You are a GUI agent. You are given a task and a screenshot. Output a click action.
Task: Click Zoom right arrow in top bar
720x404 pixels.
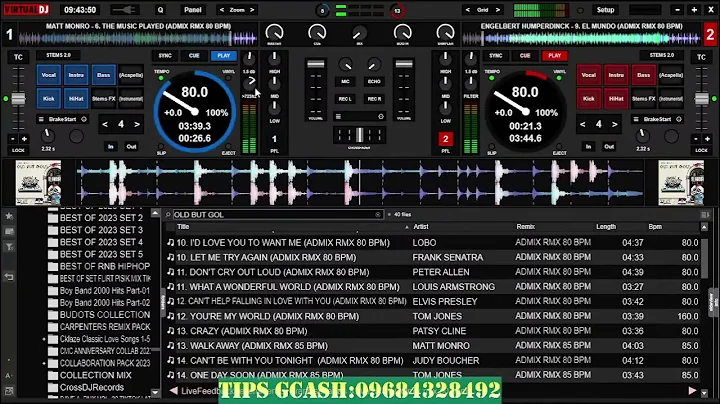(x=252, y=10)
